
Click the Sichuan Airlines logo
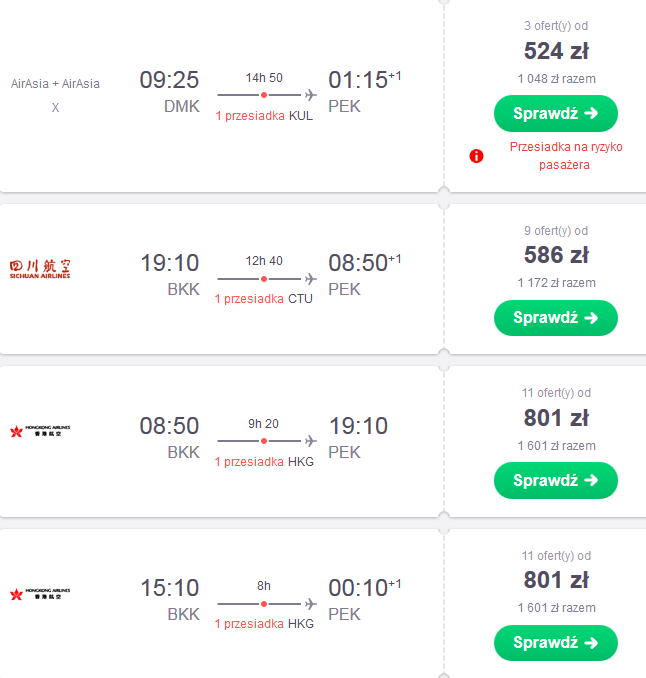(x=40, y=269)
